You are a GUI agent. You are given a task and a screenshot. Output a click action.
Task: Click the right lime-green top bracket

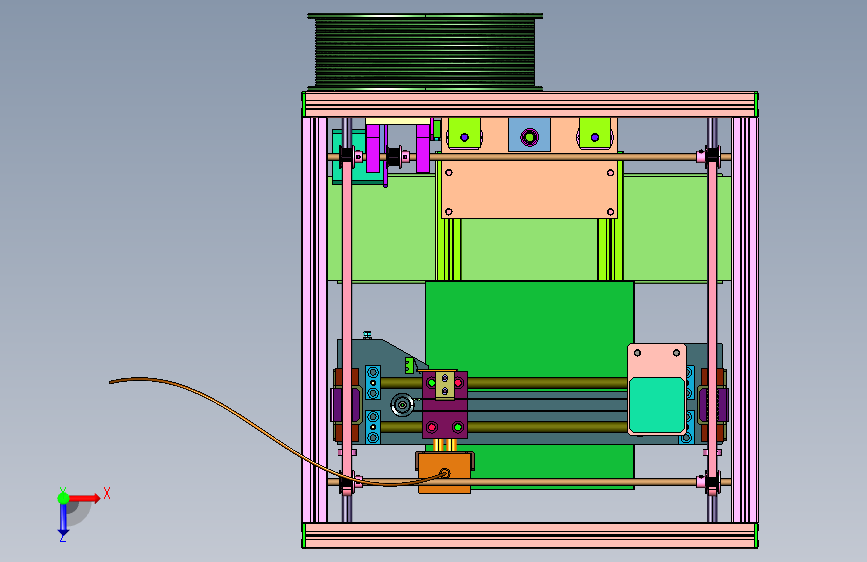[595, 133]
